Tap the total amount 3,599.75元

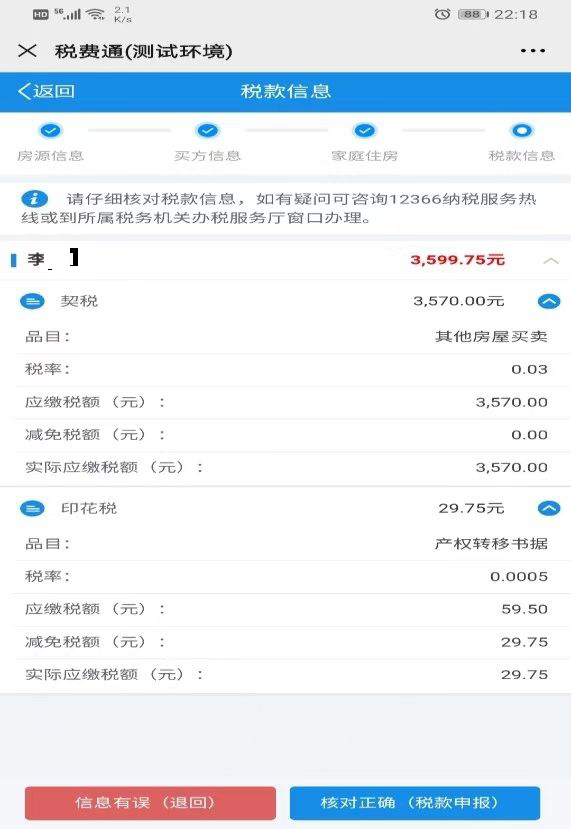[458, 260]
